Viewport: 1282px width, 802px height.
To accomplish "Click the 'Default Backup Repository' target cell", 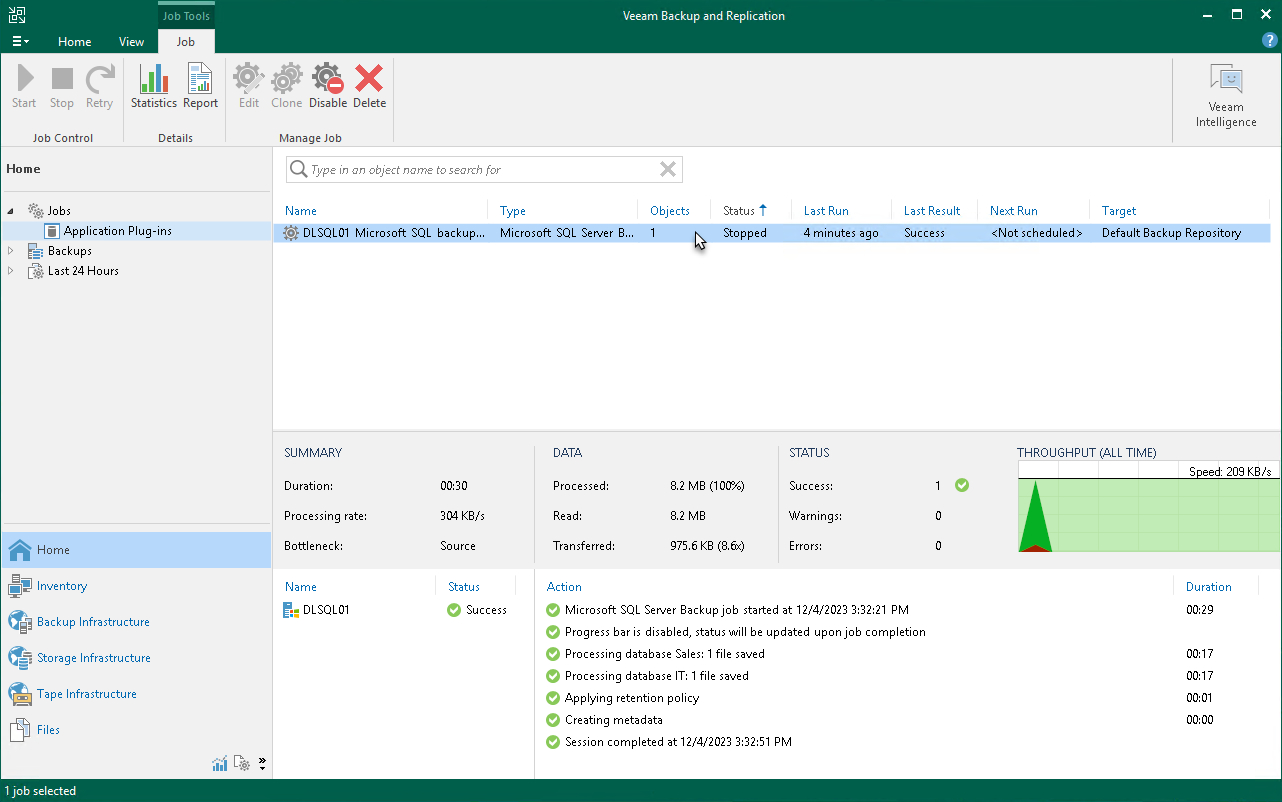I will click(1171, 233).
